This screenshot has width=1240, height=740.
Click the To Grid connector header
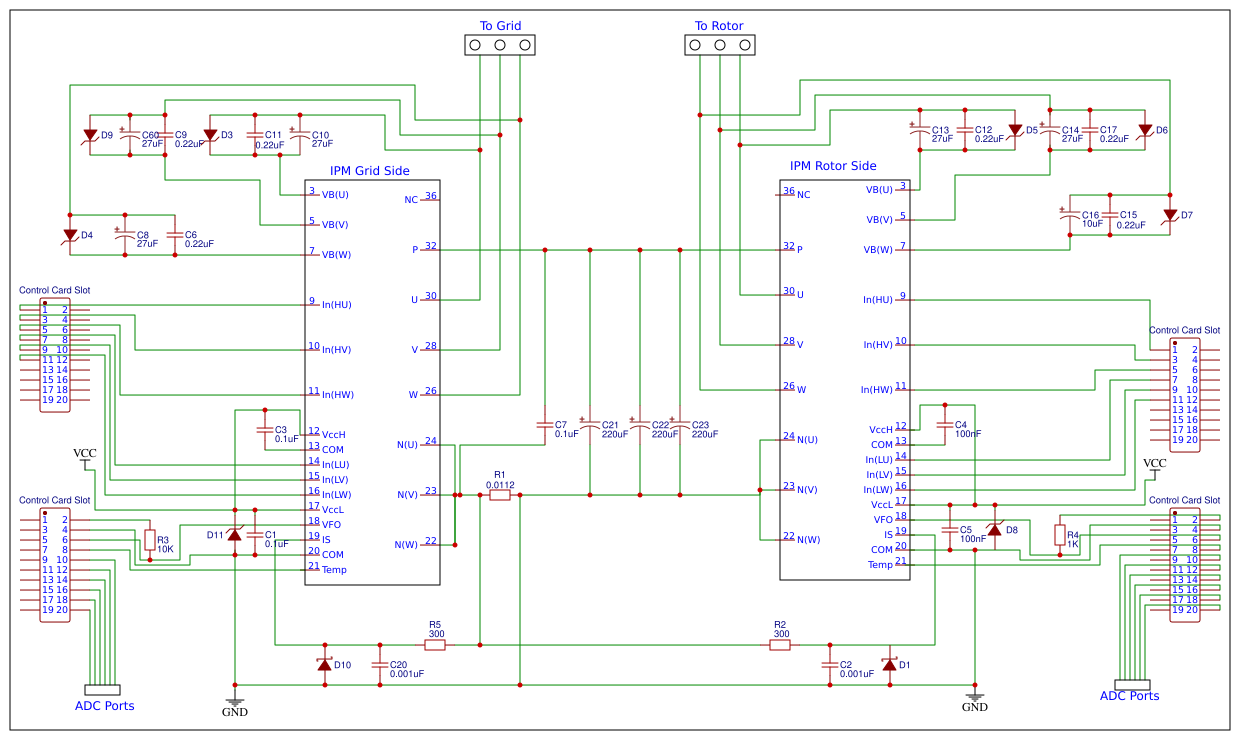click(x=500, y=44)
